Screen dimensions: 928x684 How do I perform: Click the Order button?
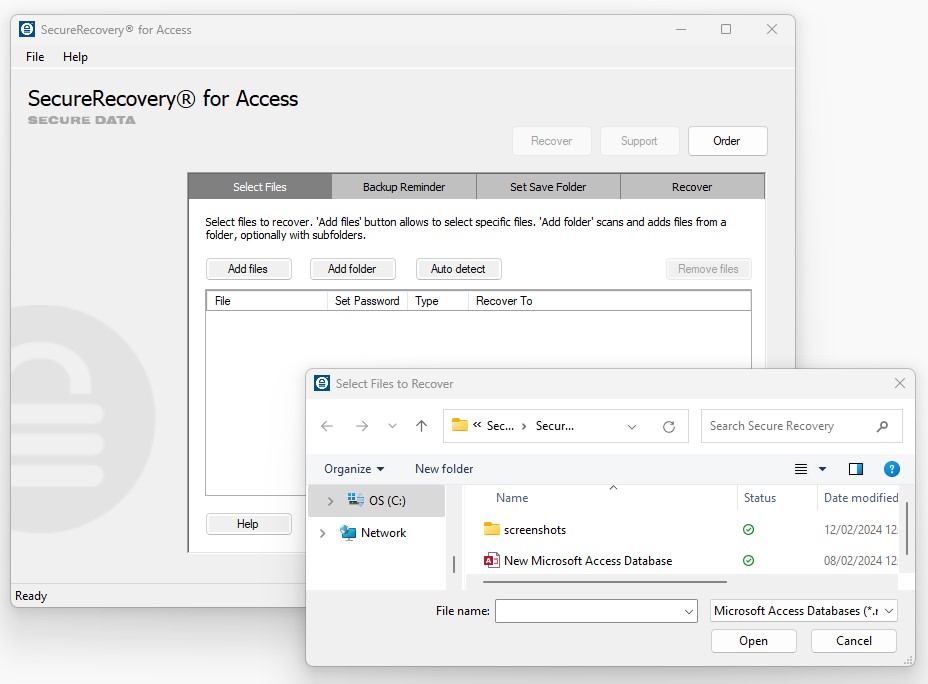pyautogui.click(x=727, y=141)
